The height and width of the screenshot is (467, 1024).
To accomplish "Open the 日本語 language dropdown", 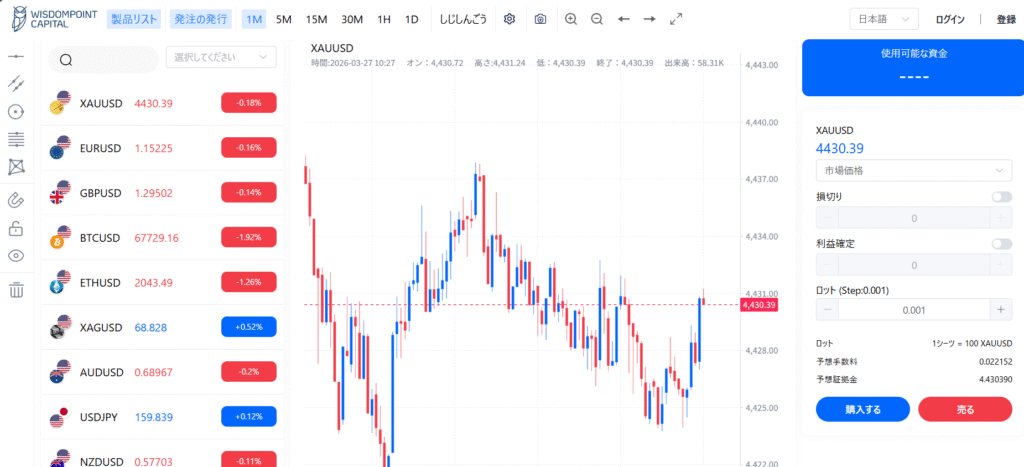I will (884, 19).
